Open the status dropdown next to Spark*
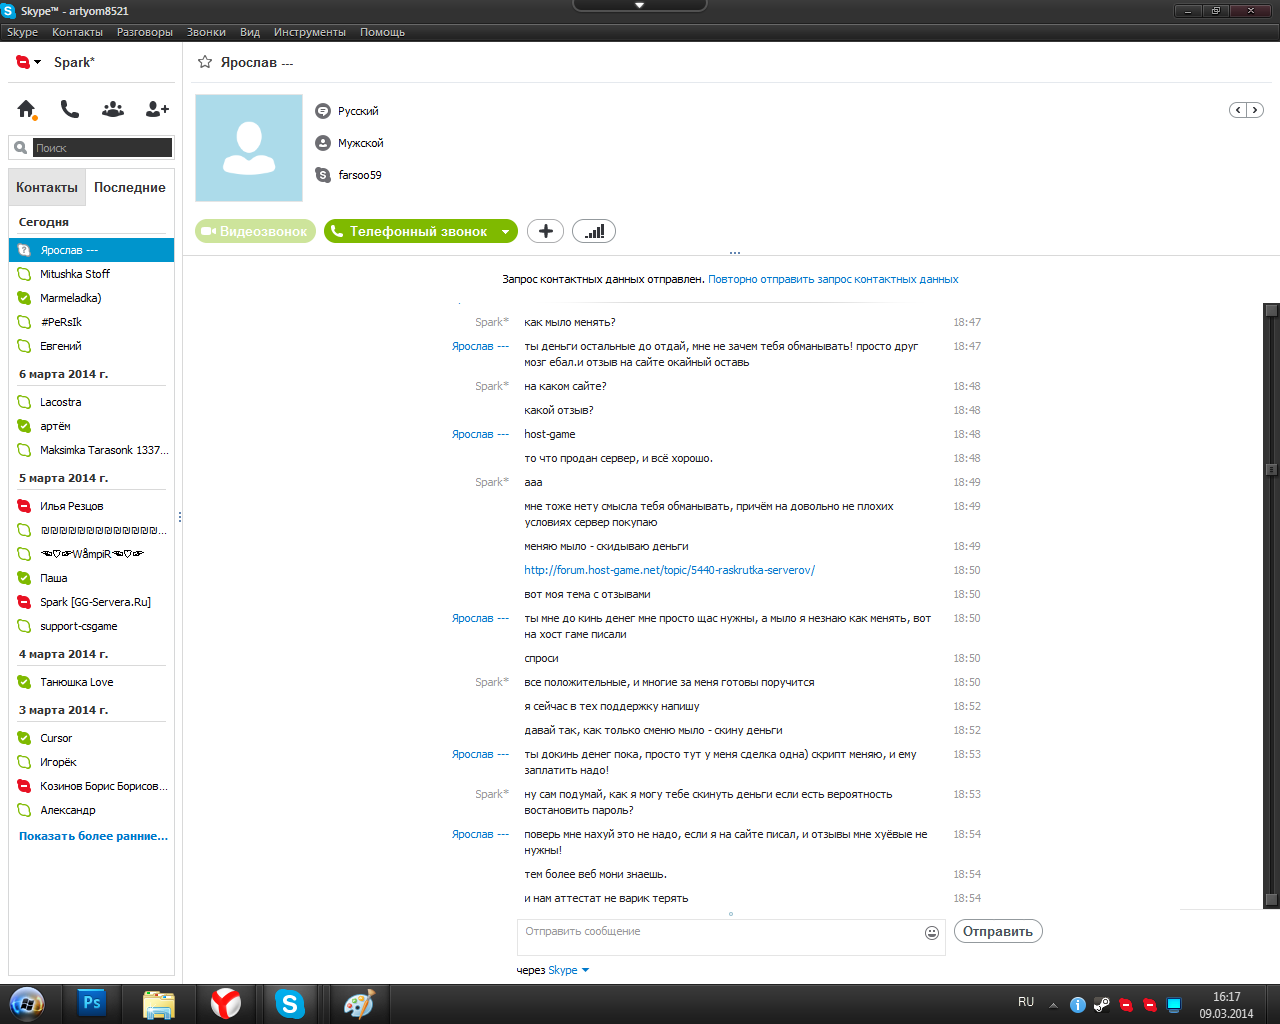The height and width of the screenshot is (1024, 1280). tap(38, 62)
